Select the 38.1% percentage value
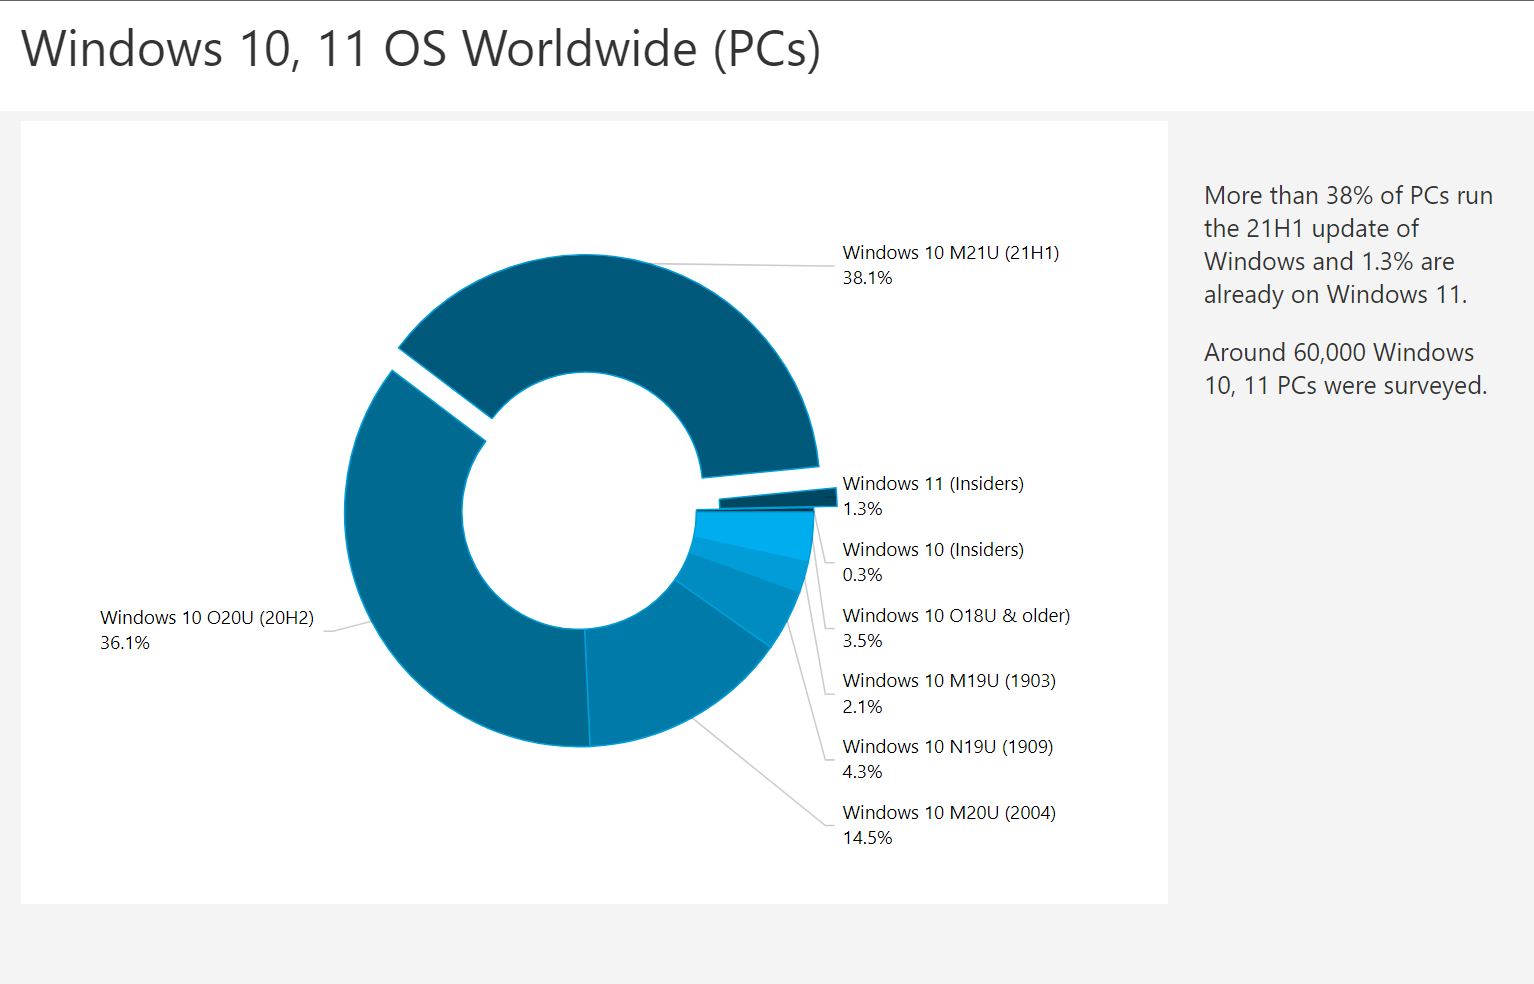1534x984 pixels. tap(866, 278)
